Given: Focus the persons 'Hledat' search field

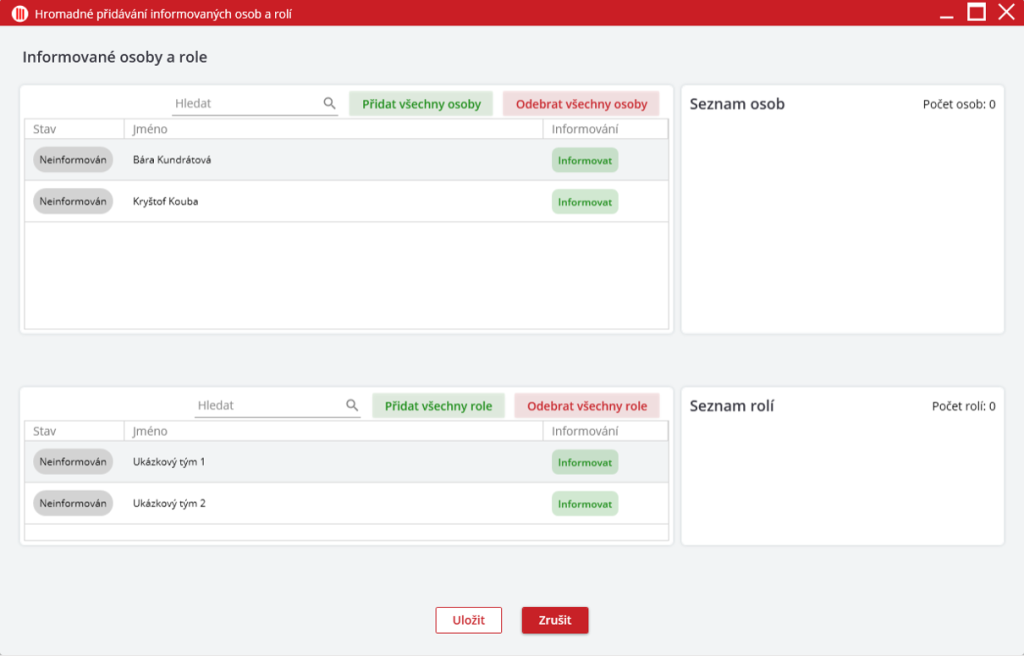Looking at the screenshot, I should pyautogui.click(x=245, y=103).
